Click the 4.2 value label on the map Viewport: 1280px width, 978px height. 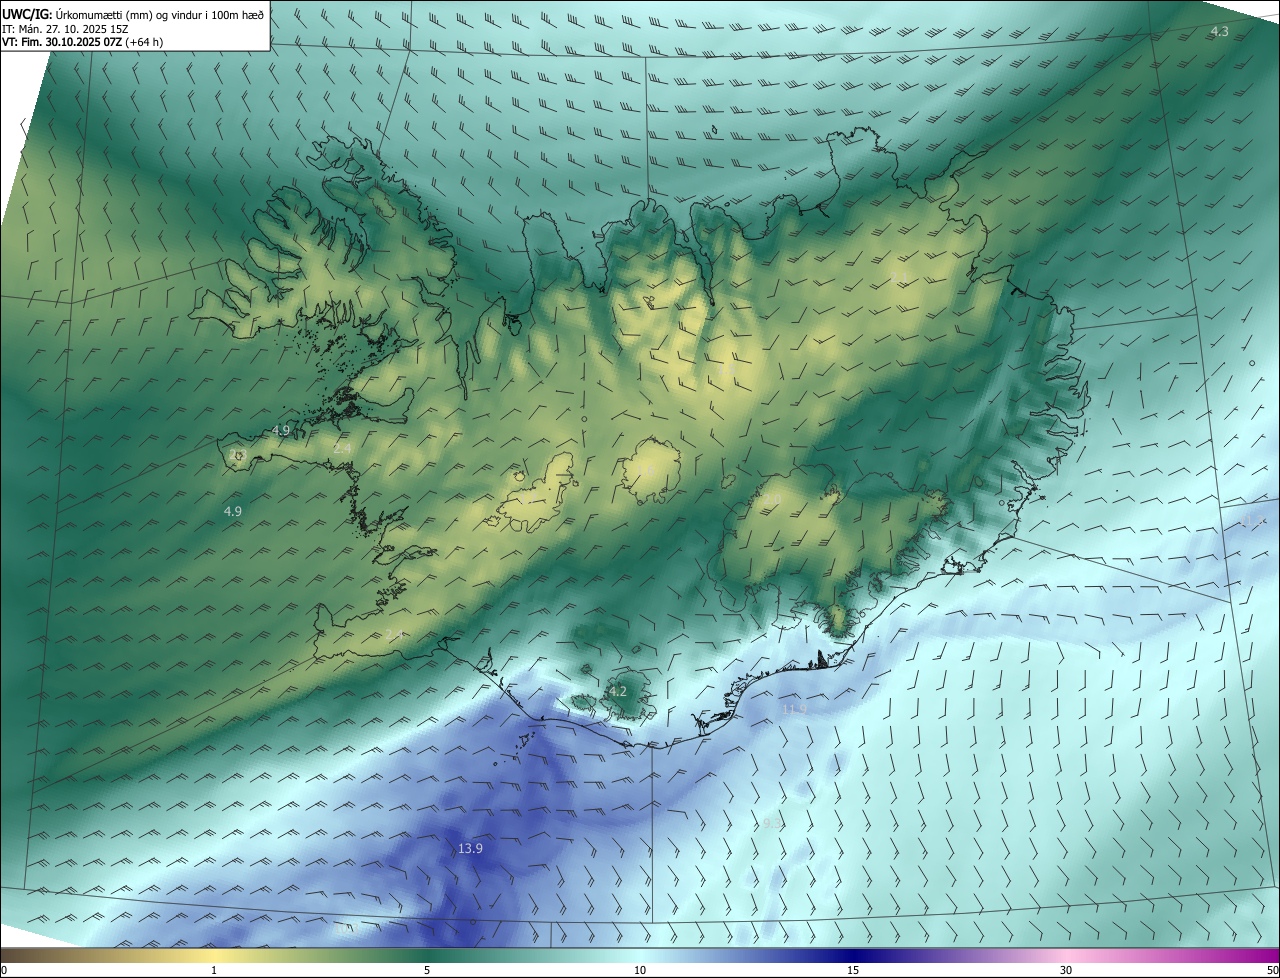click(x=618, y=691)
